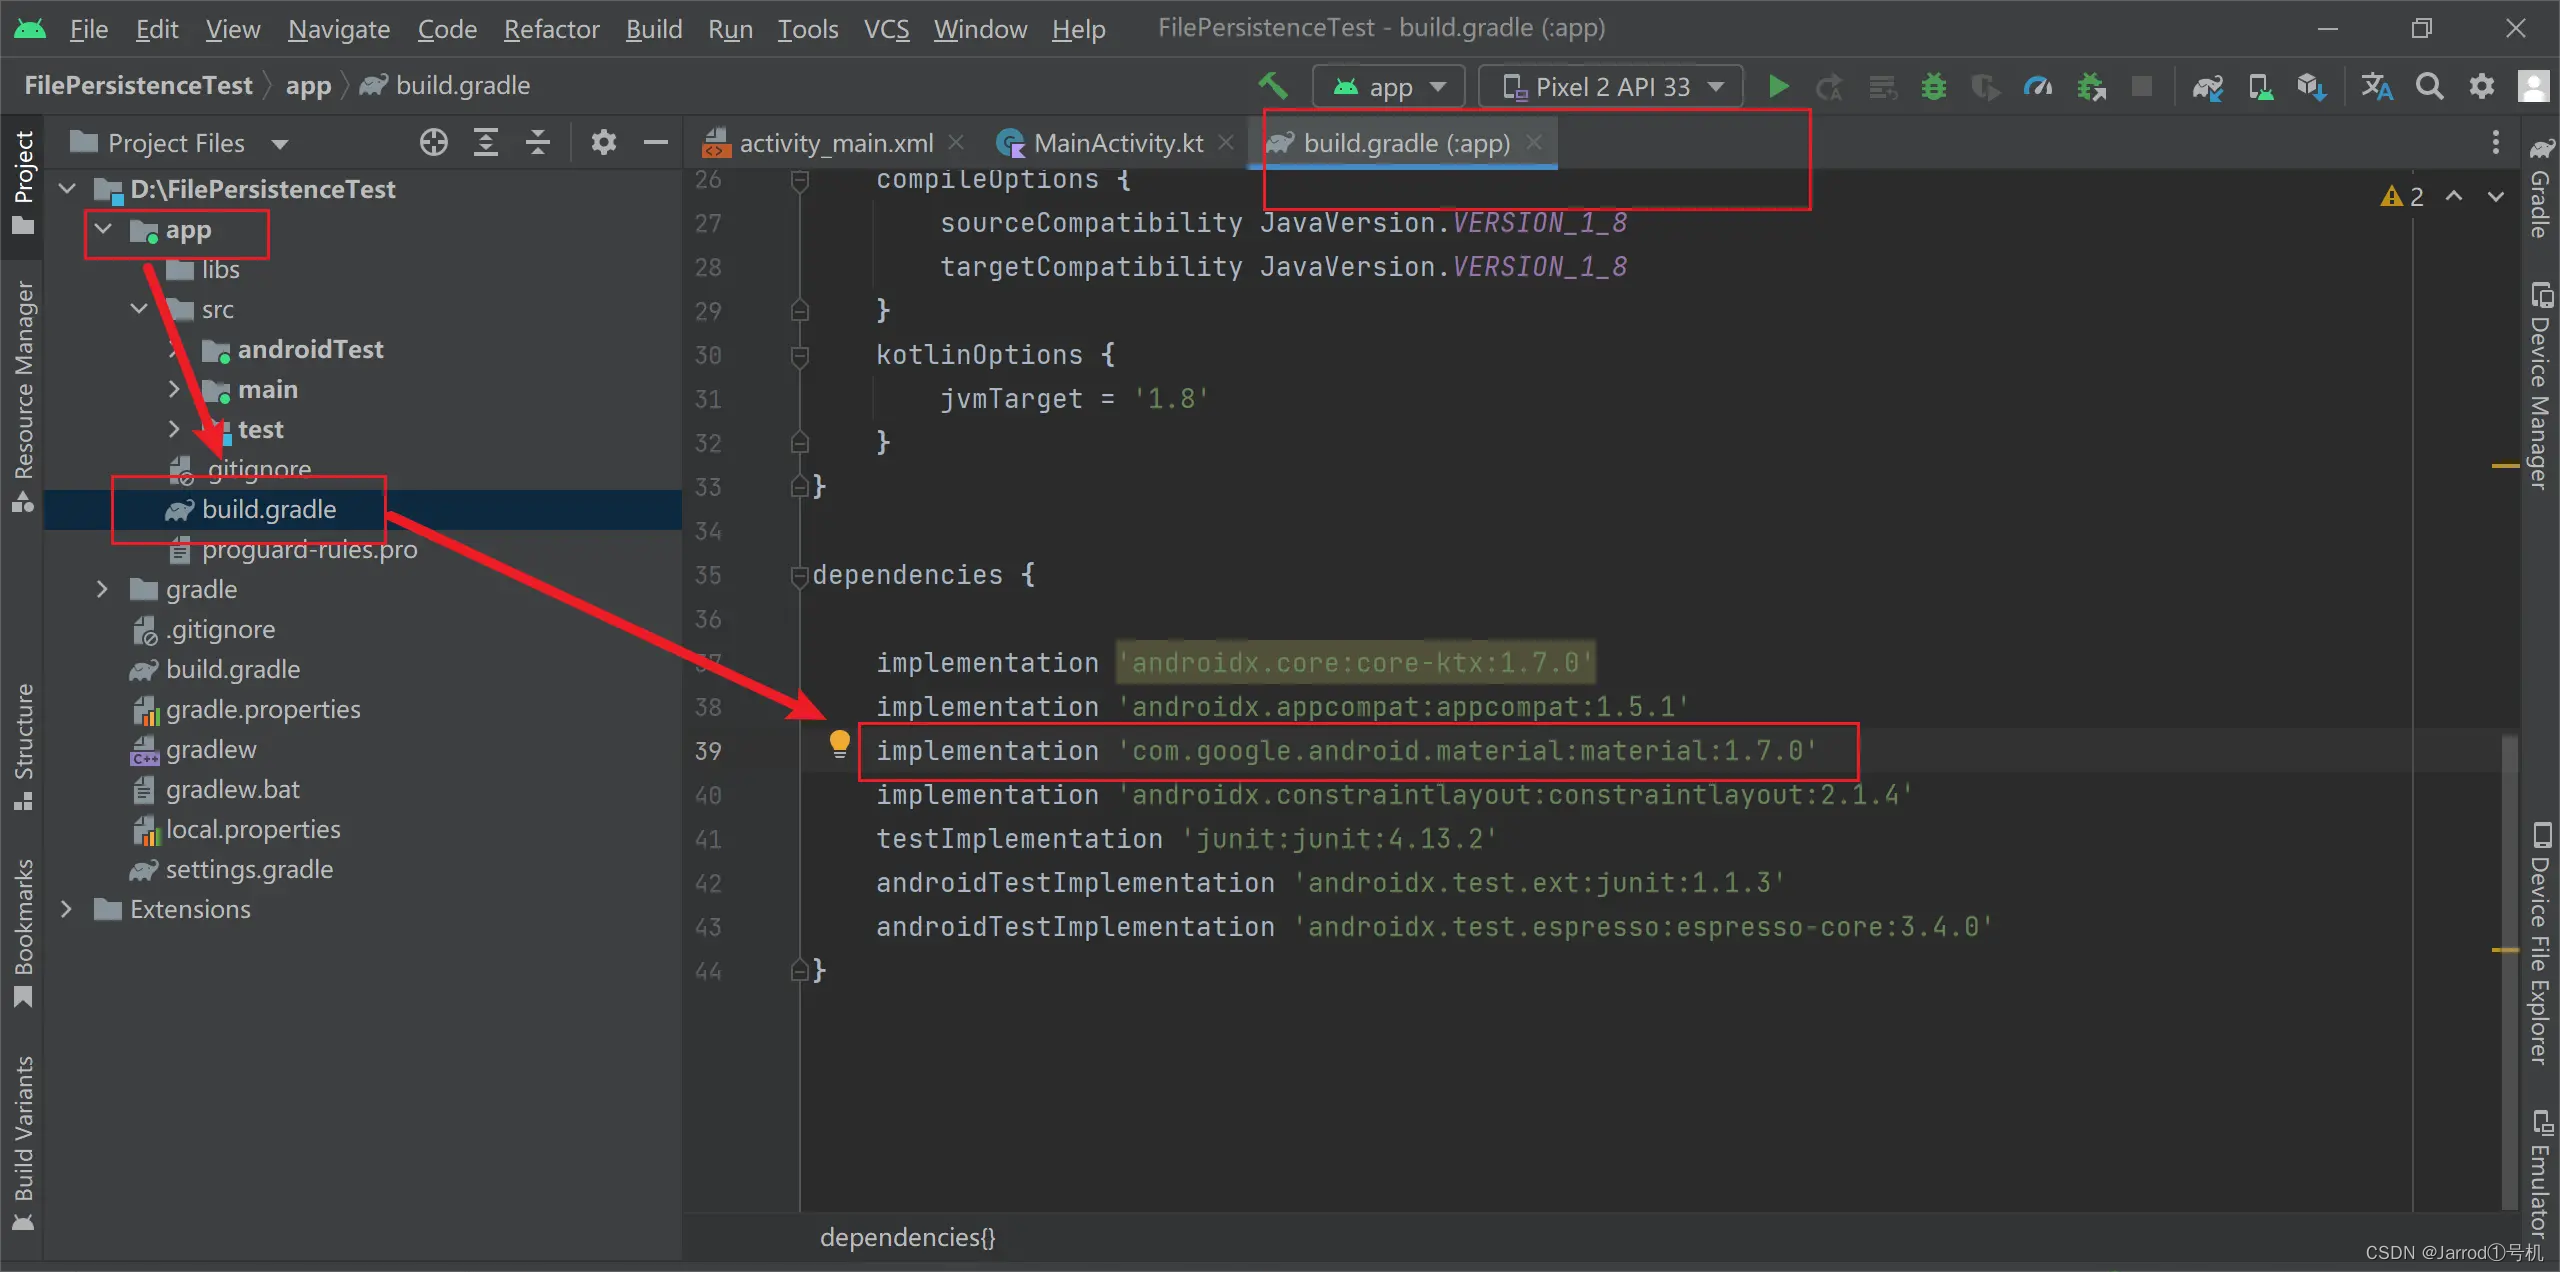Select Opened File target icon in Project panel
This screenshot has width=2560, height=1272.
[x=433, y=143]
